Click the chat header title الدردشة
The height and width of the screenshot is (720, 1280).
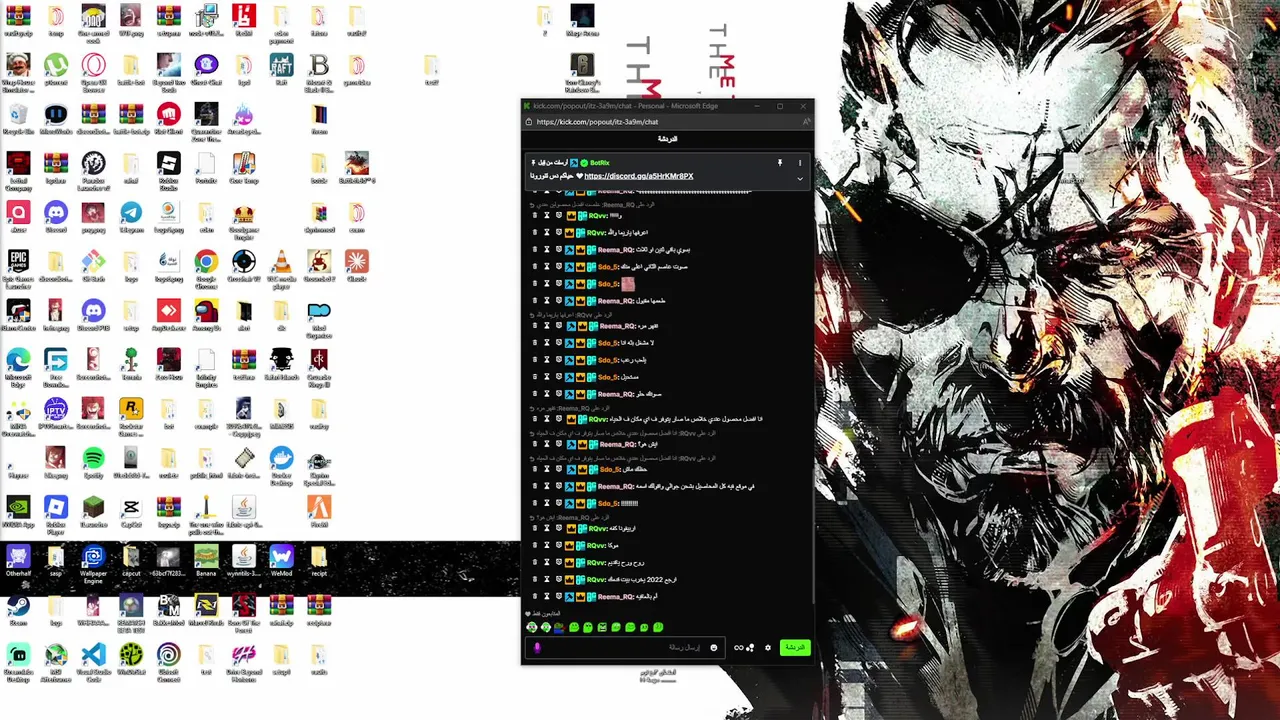(x=667, y=139)
